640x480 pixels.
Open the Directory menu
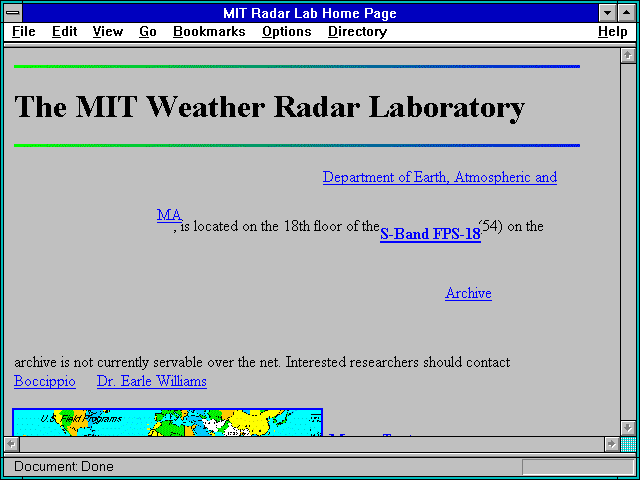[358, 32]
